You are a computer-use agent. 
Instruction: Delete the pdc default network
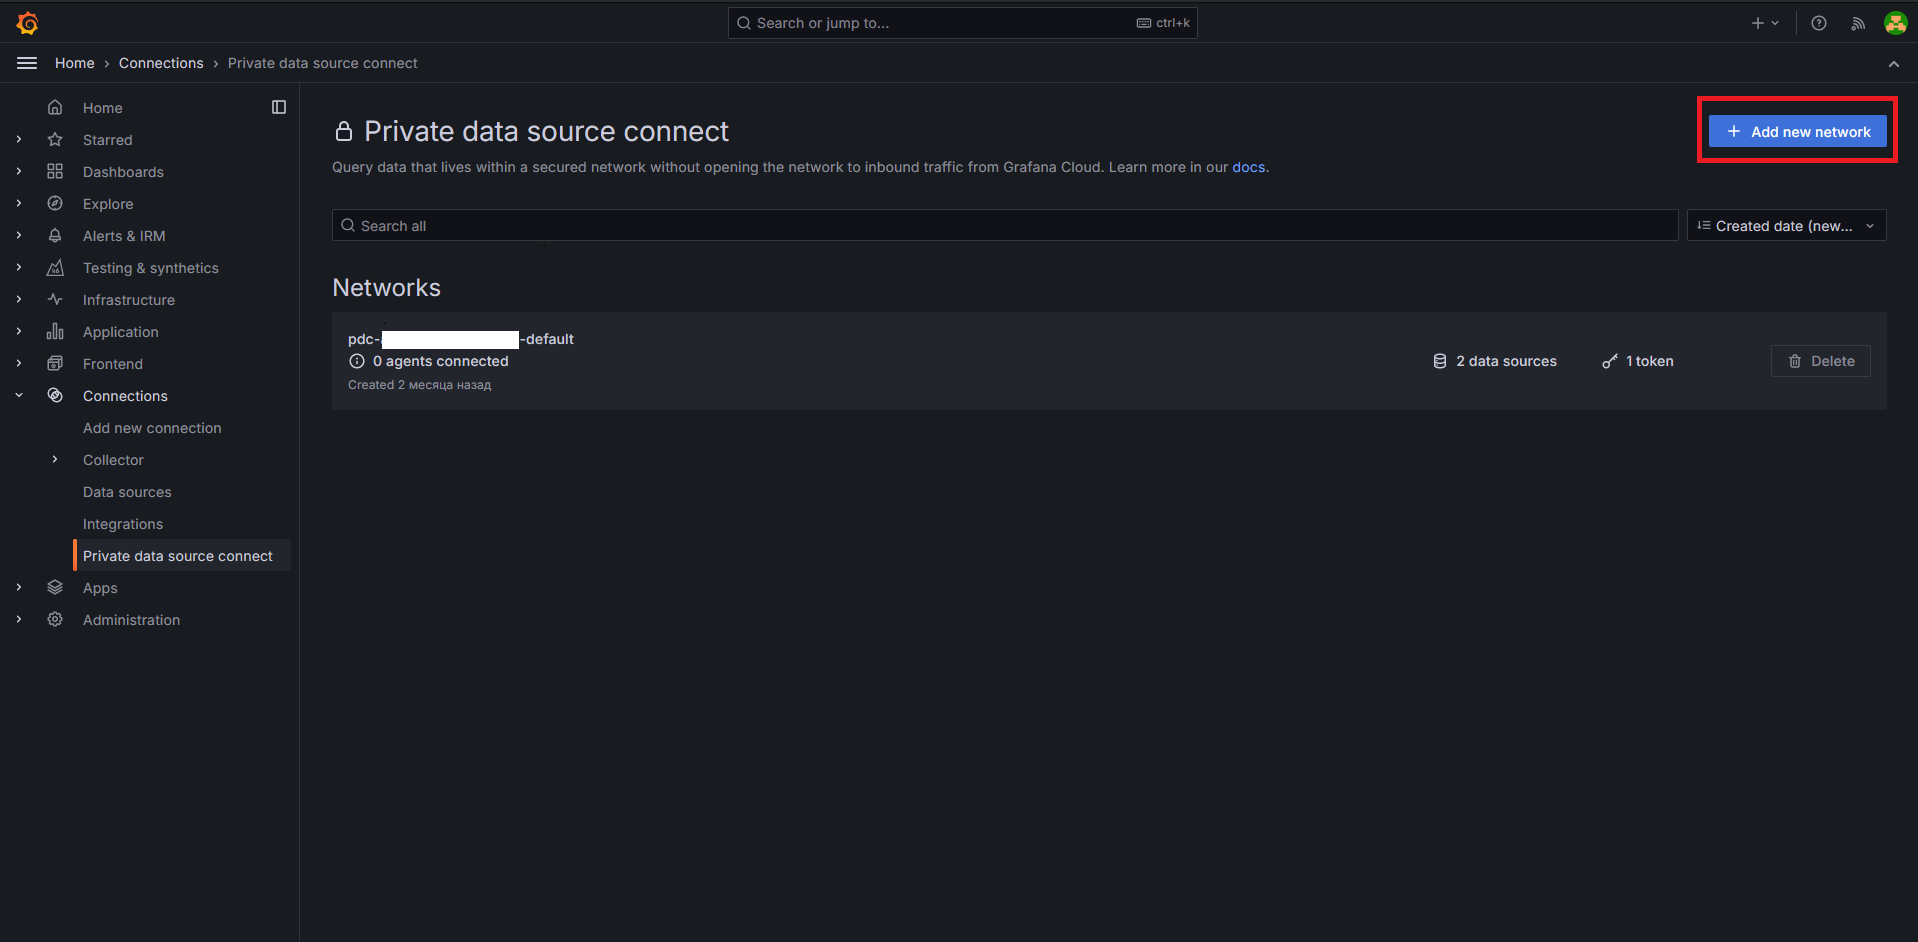[1820, 361]
